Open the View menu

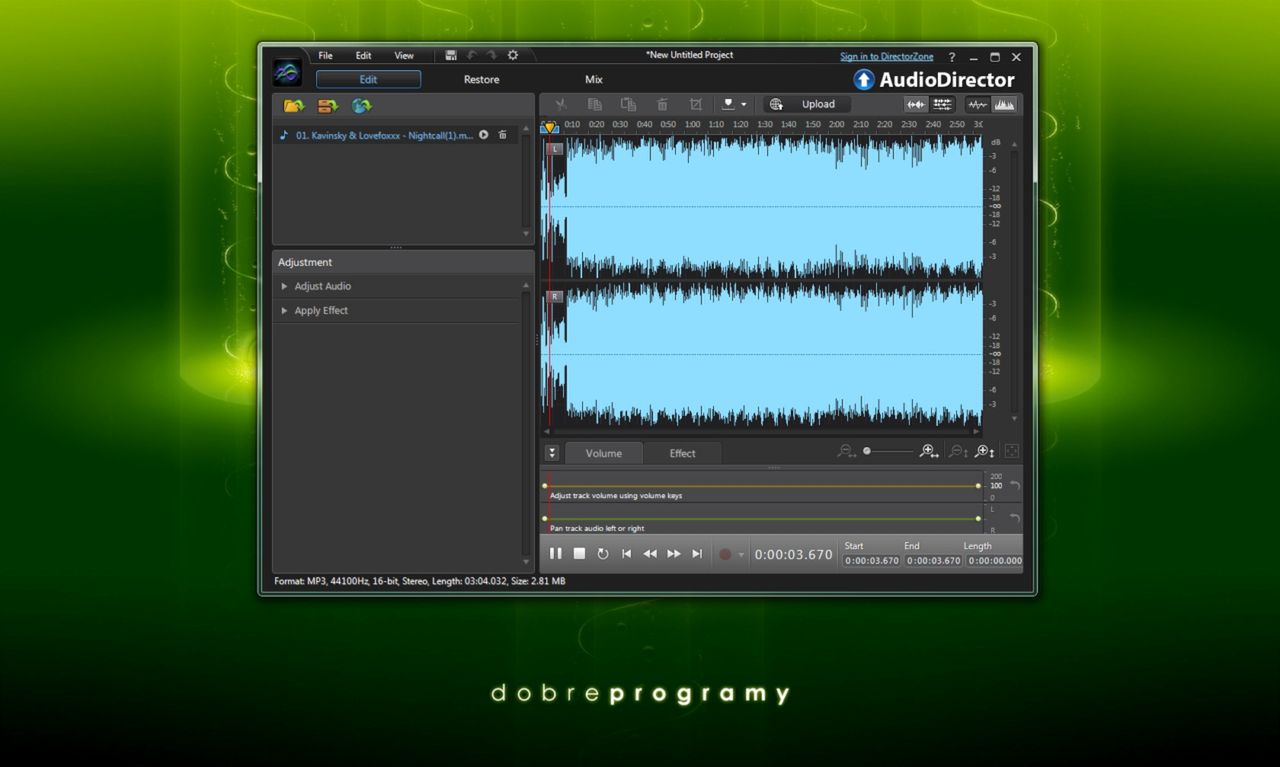coord(404,56)
